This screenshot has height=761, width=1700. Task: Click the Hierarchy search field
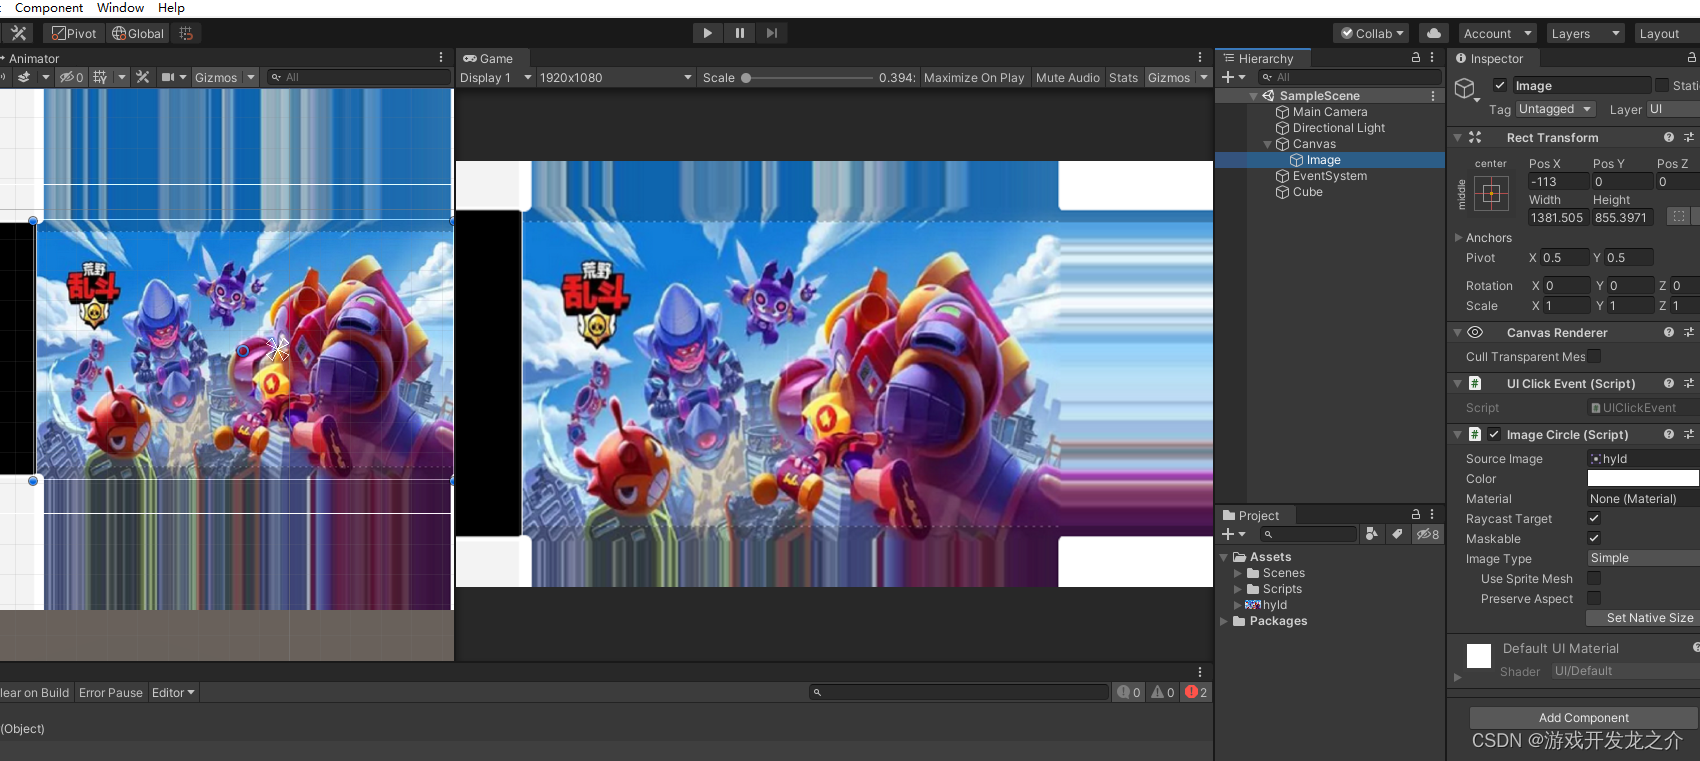tap(1349, 77)
